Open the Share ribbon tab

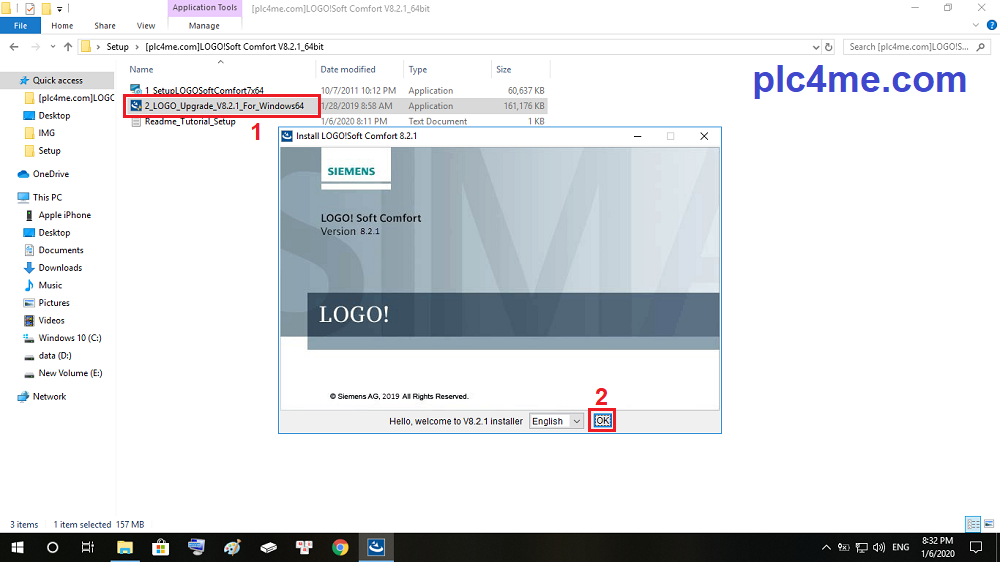104,25
